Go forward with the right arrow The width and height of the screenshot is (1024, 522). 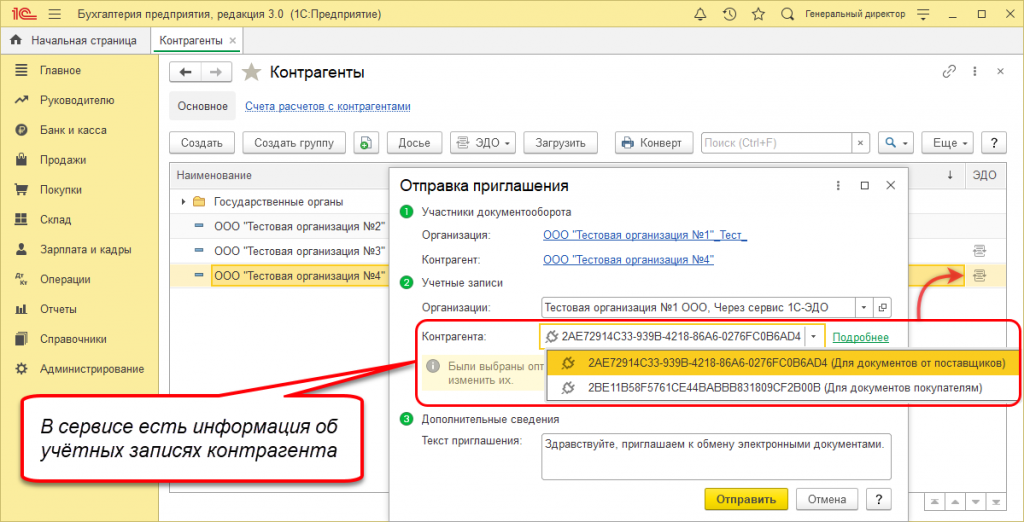coord(216,73)
